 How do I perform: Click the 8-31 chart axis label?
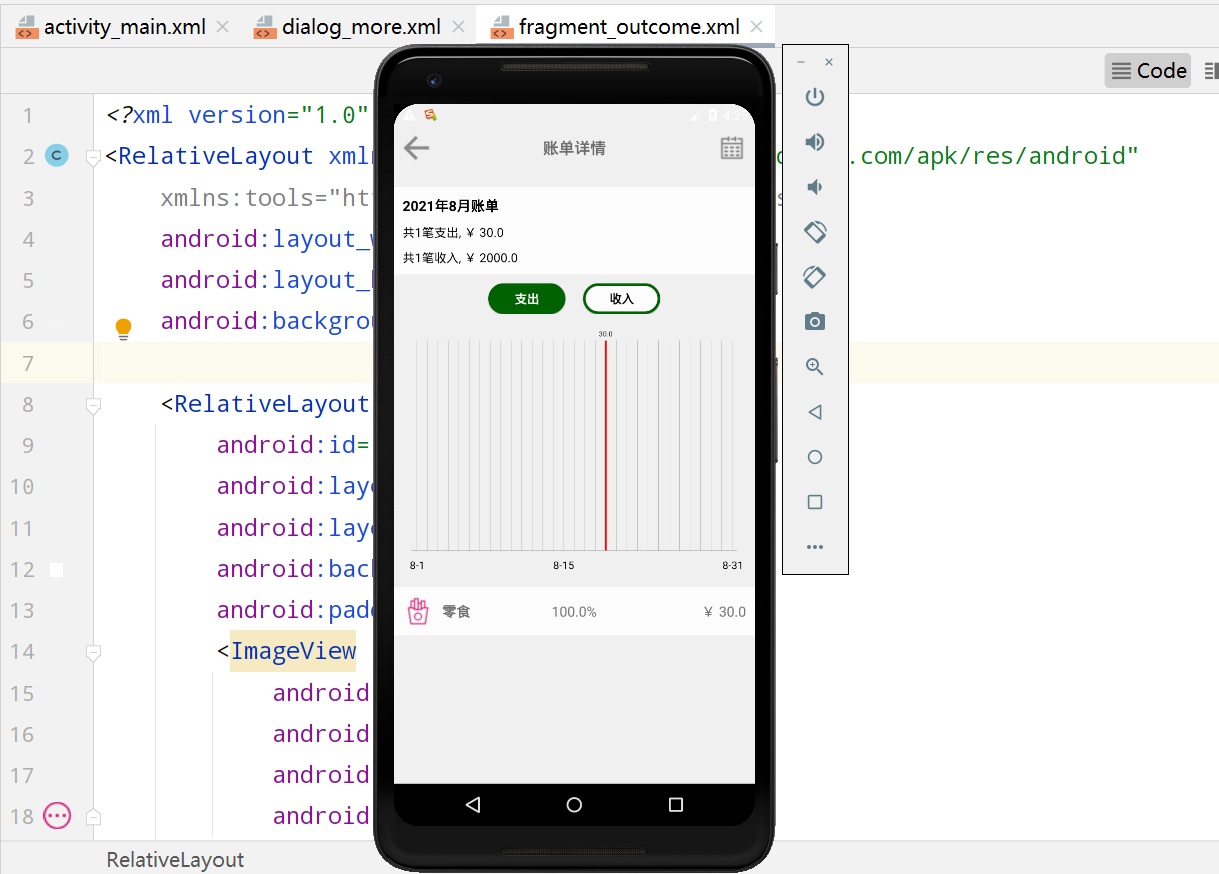click(x=732, y=566)
